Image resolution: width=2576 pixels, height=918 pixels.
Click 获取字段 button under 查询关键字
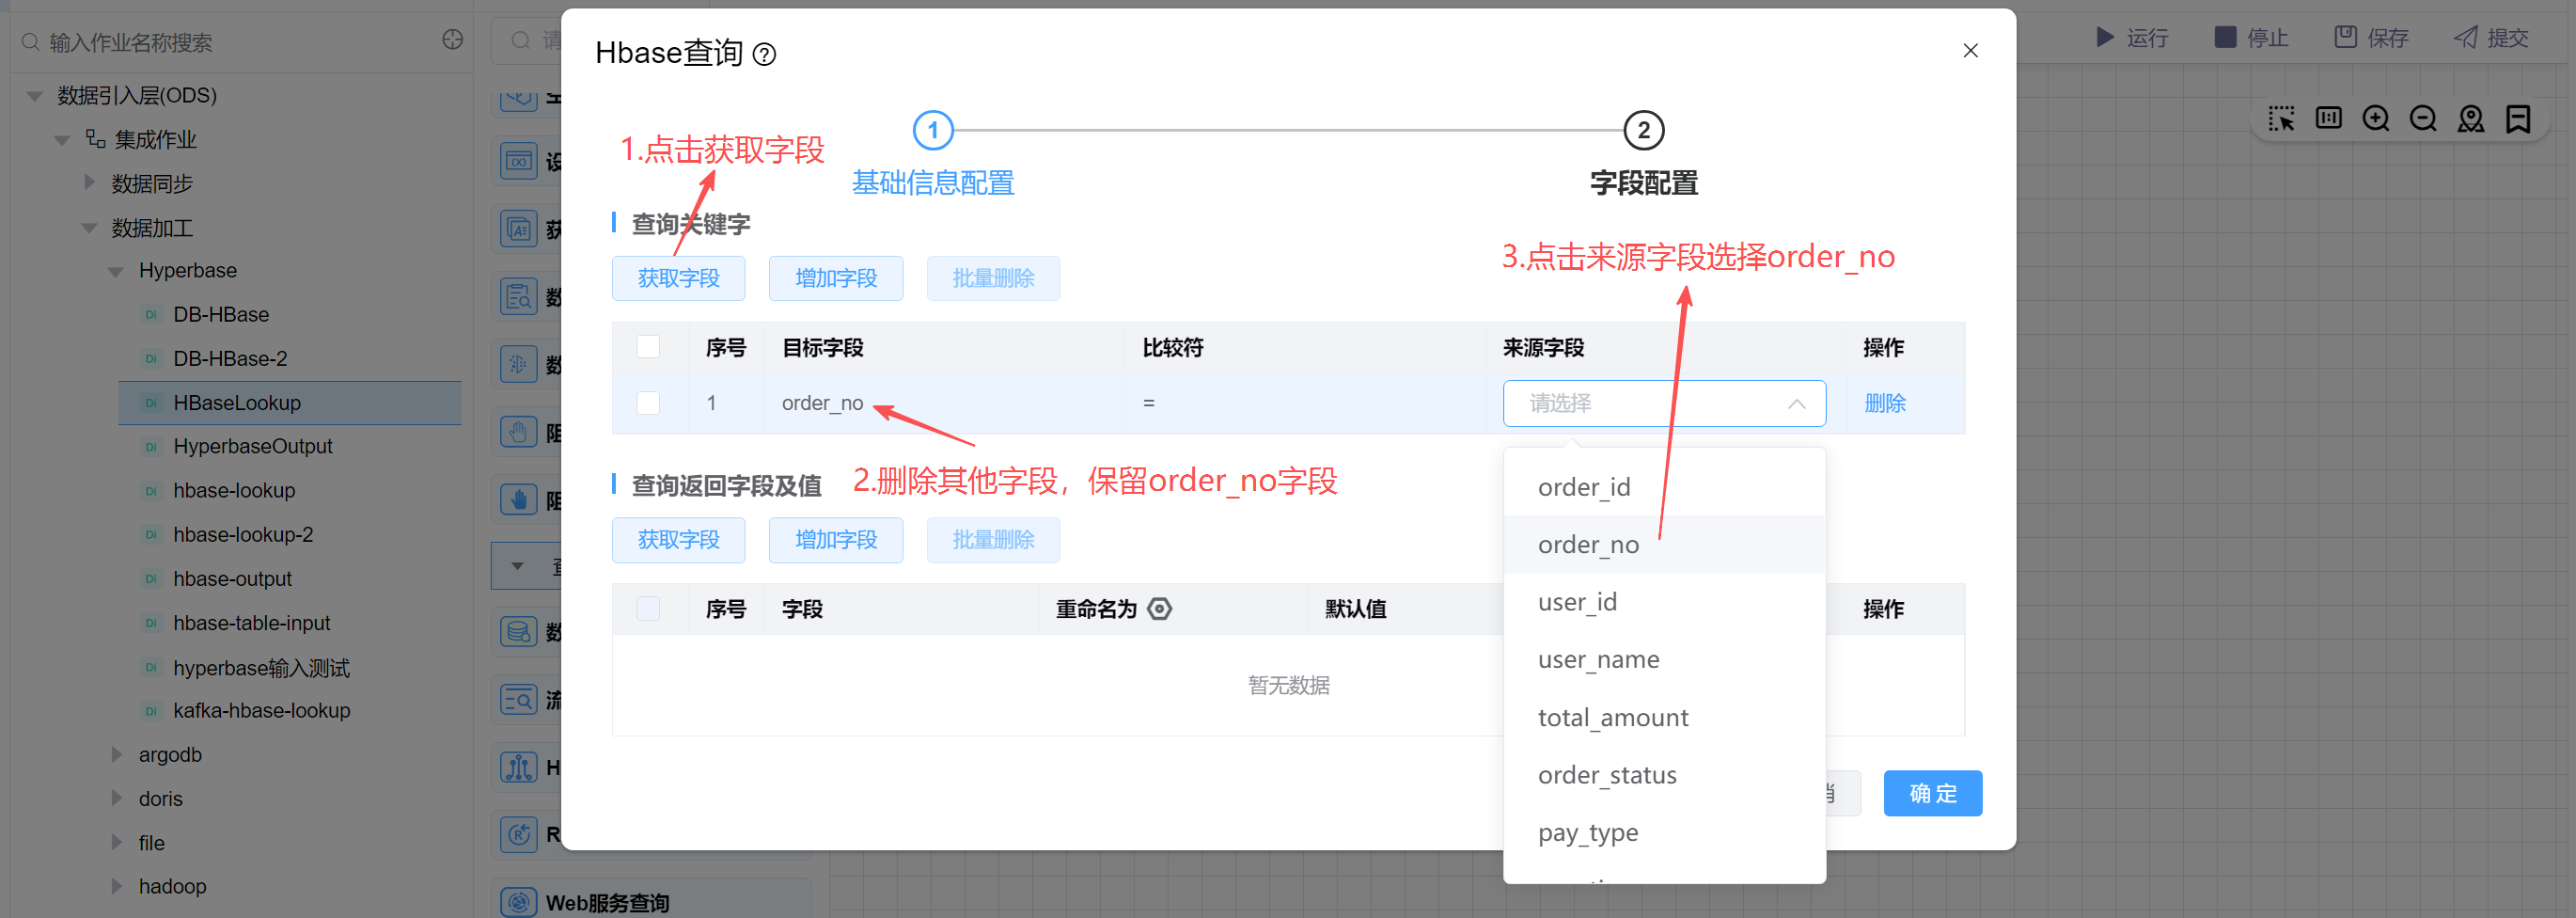[x=678, y=278]
